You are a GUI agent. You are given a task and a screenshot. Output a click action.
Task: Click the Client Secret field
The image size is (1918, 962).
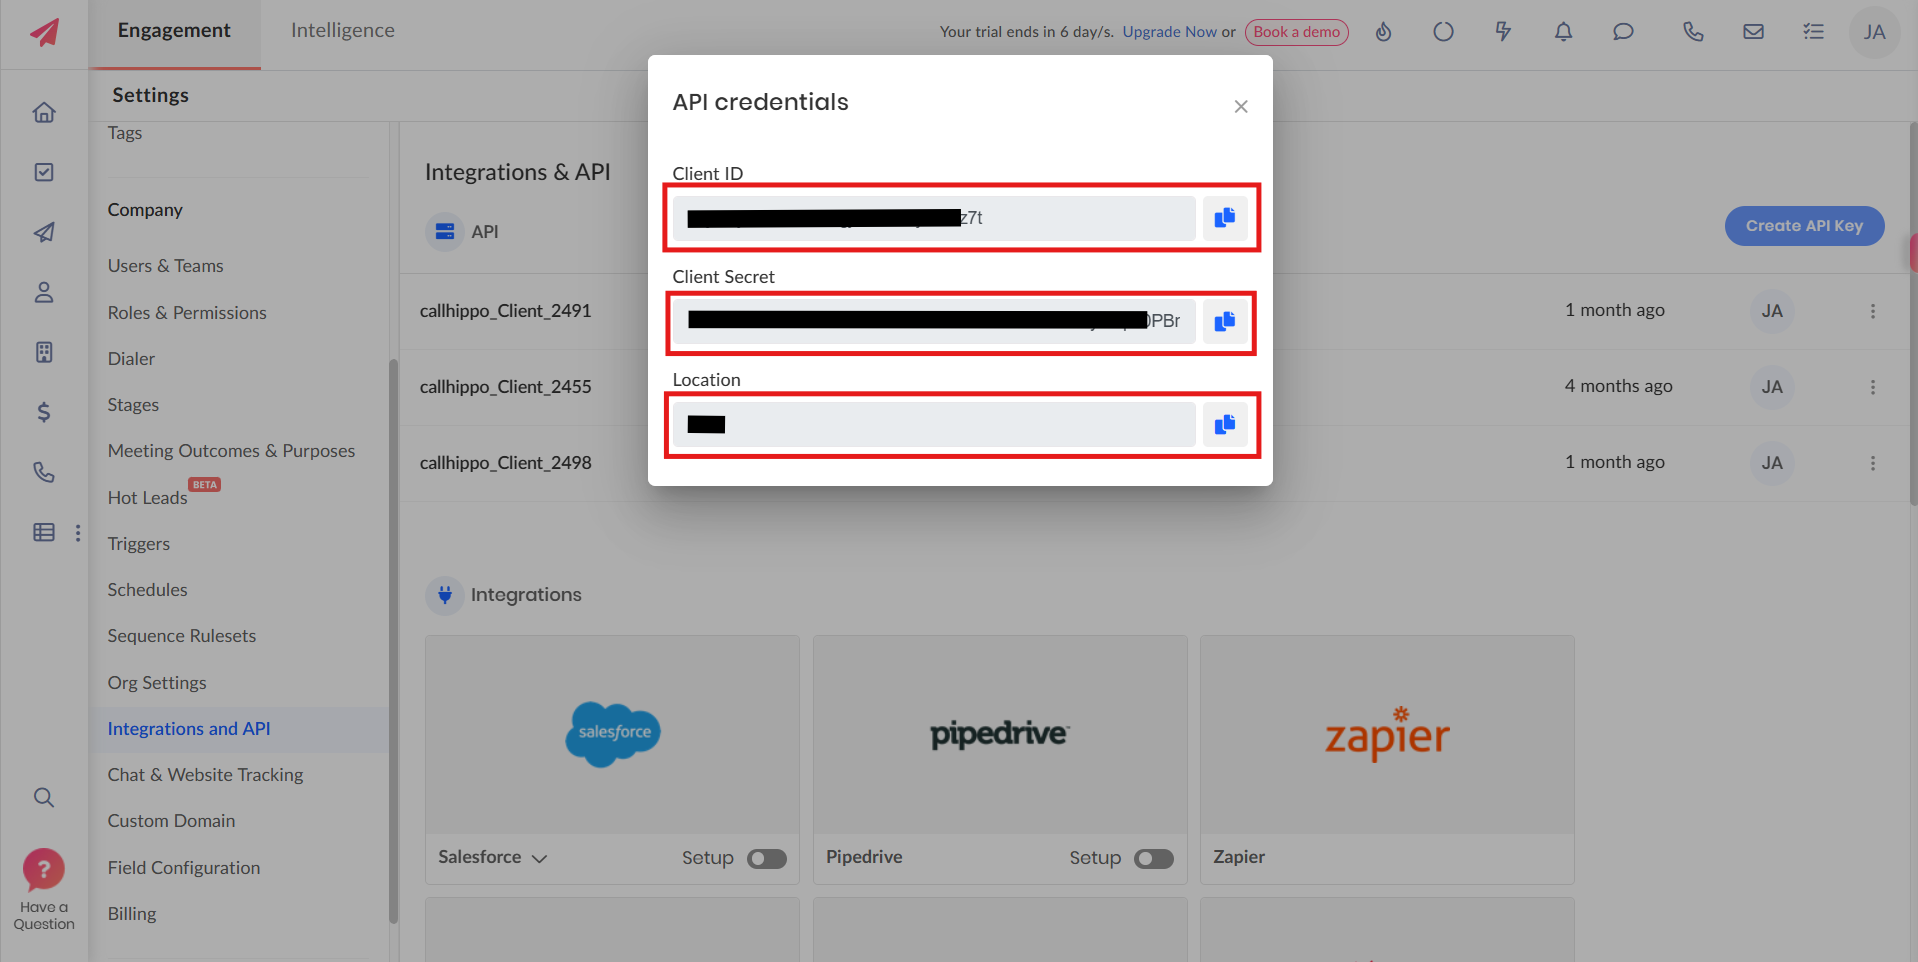click(934, 322)
